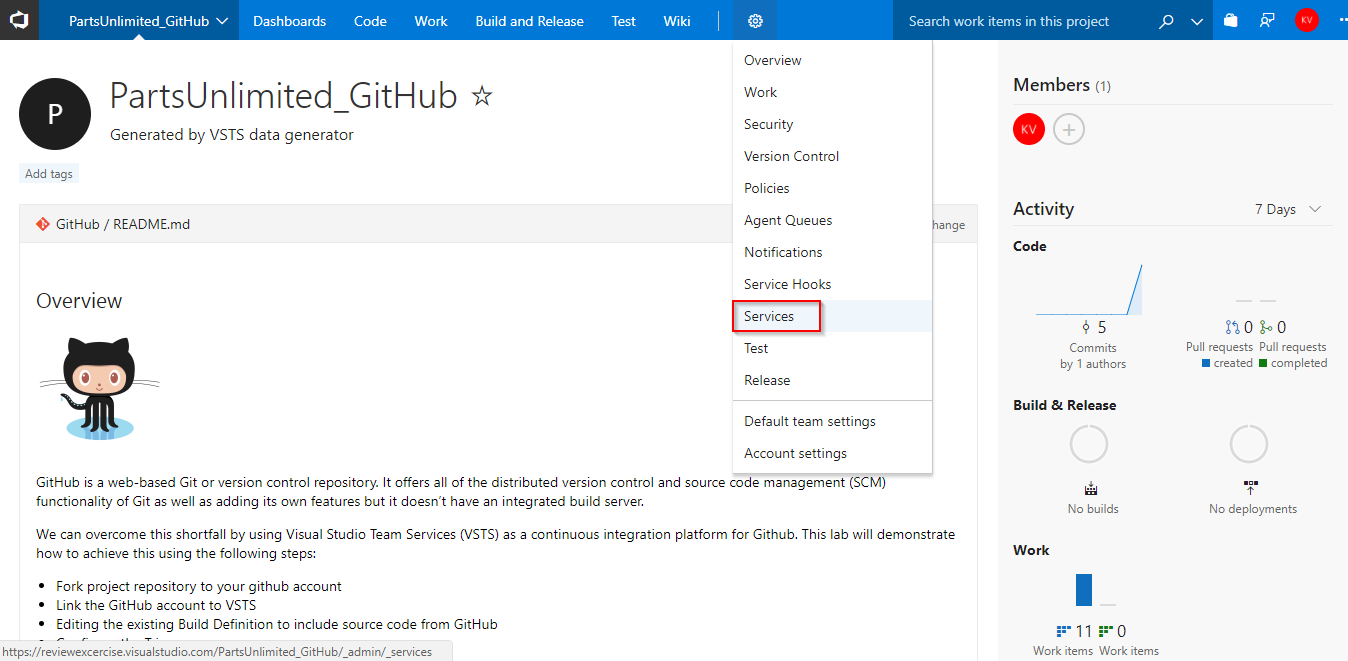Open the marketplace shopping bag icon
This screenshot has width=1348, height=661.
click(x=1231, y=20)
